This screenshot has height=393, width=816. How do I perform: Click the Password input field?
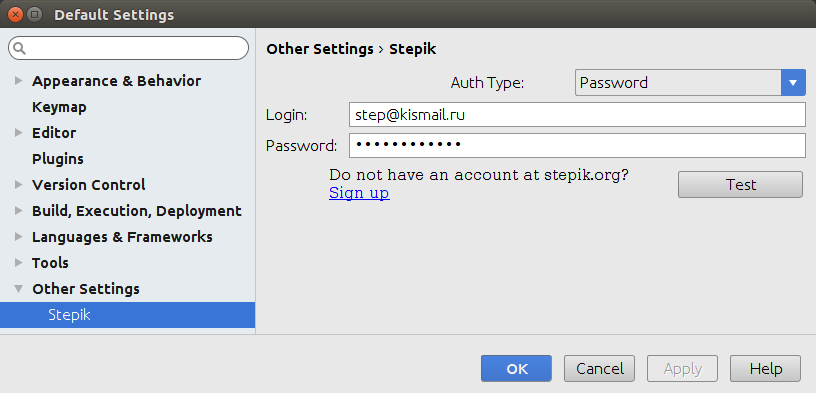[577, 145]
